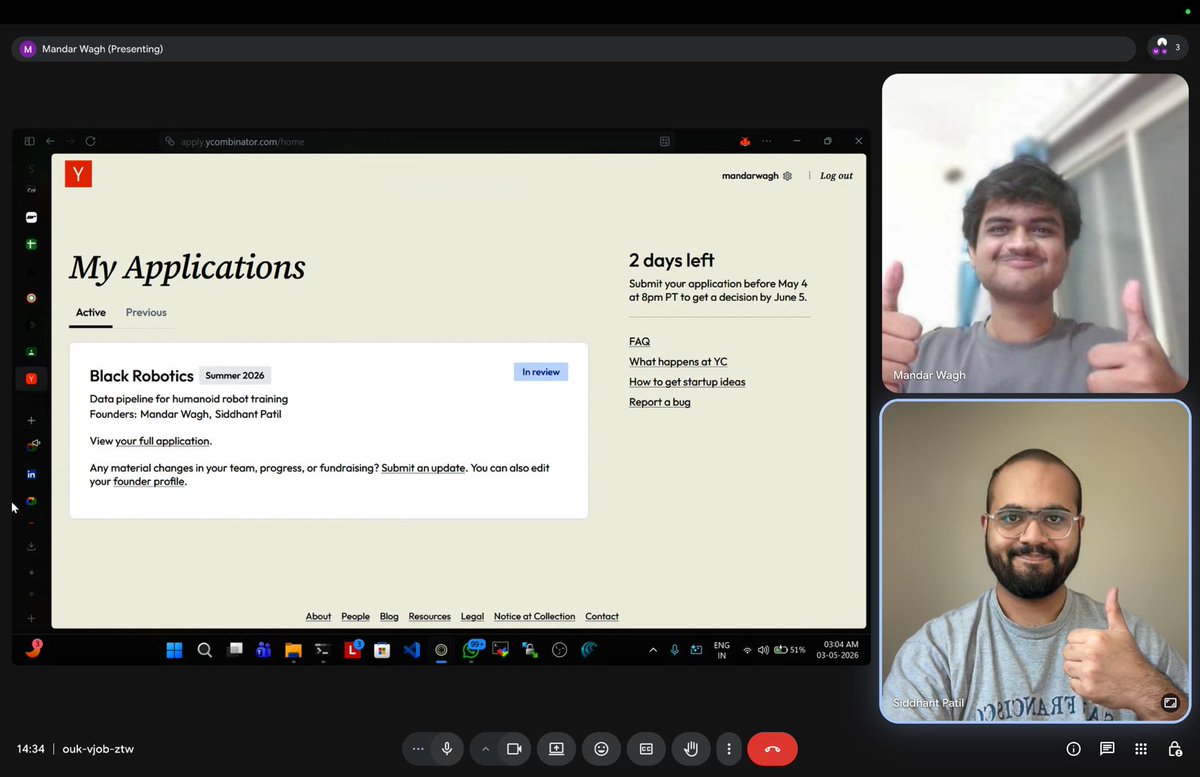Open the video settings chevron beside the camera

tap(486, 748)
